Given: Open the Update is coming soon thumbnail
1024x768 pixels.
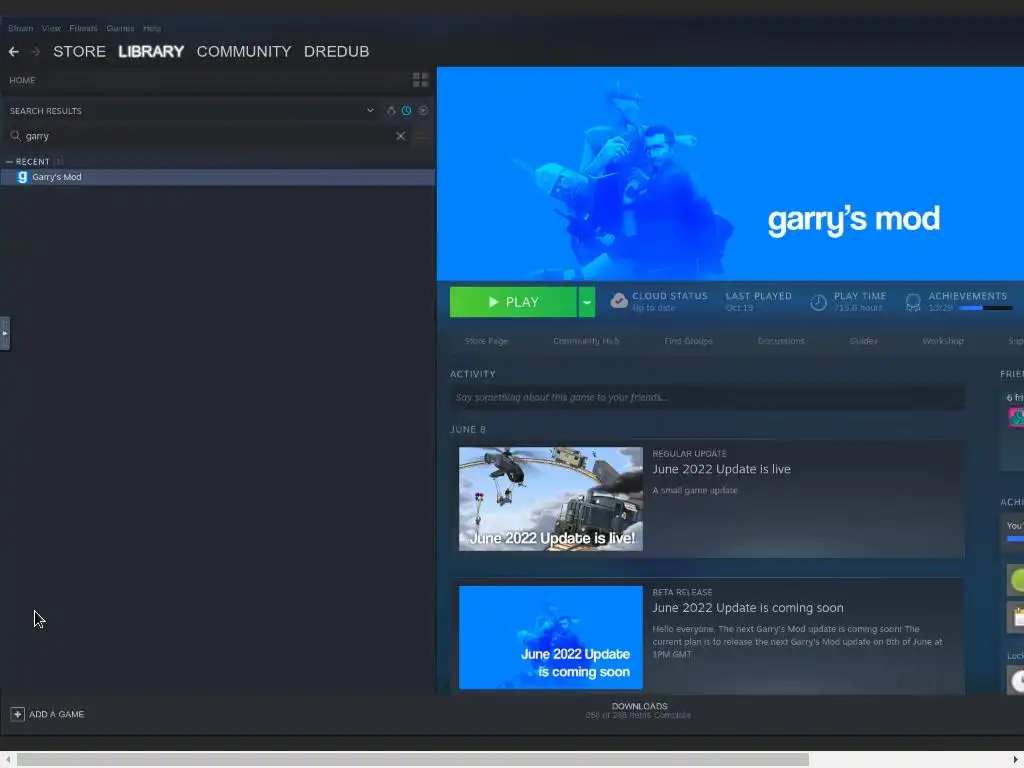Looking at the screenshot, I should [551, 637].
